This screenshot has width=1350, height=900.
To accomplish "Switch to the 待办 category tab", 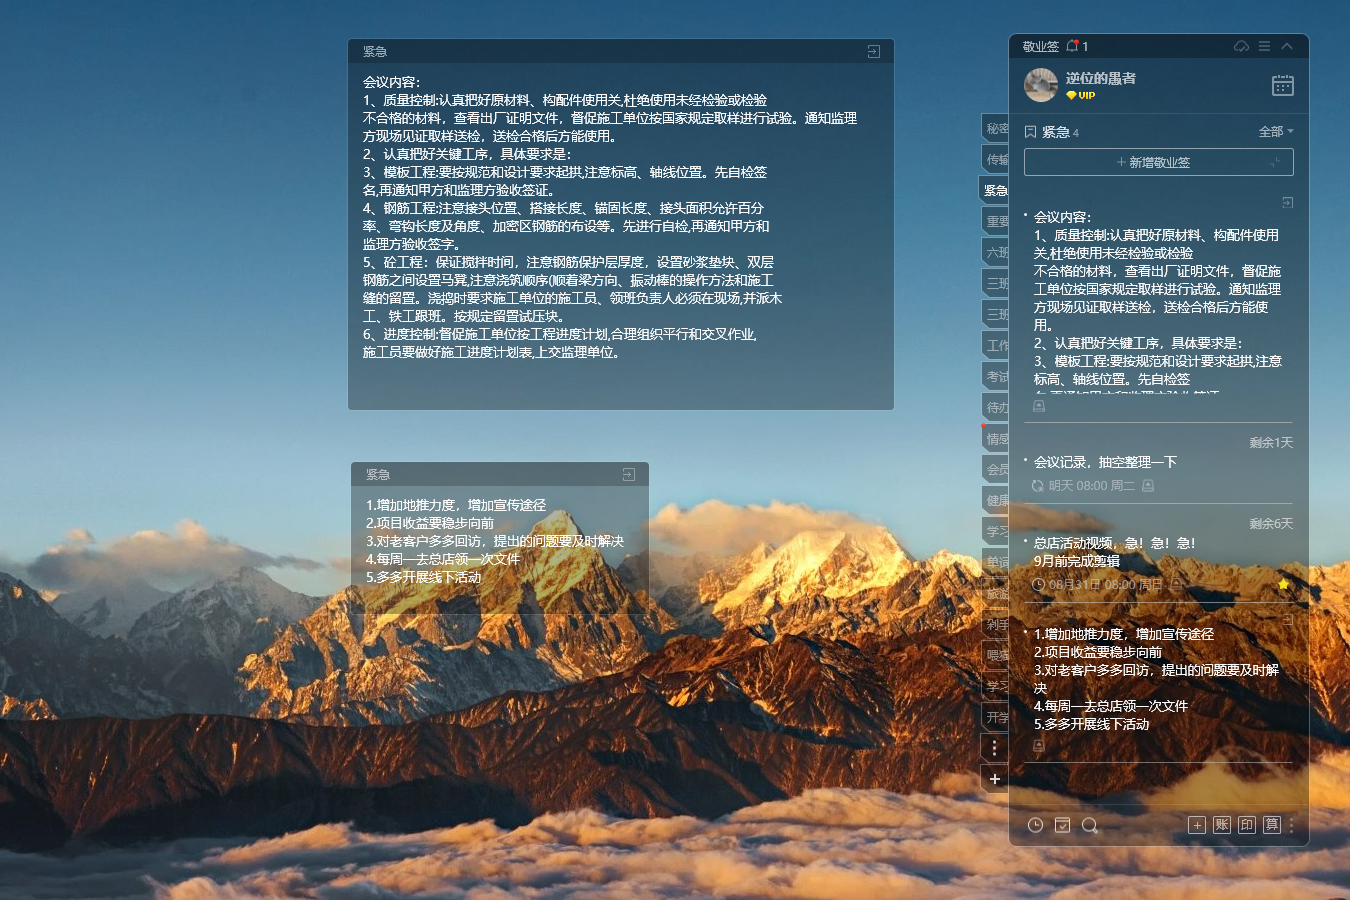I will 996,407.
